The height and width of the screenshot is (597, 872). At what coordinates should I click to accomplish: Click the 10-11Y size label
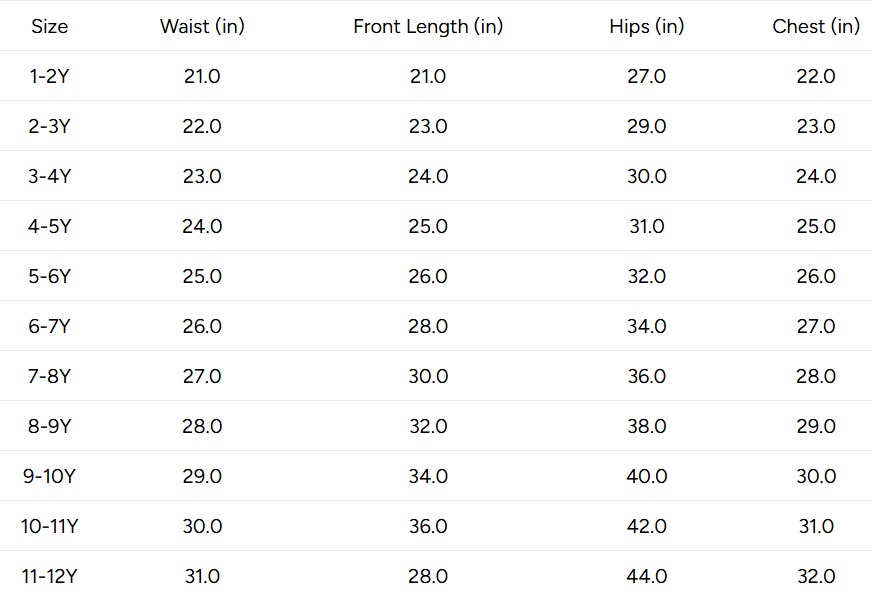[49, 526]
